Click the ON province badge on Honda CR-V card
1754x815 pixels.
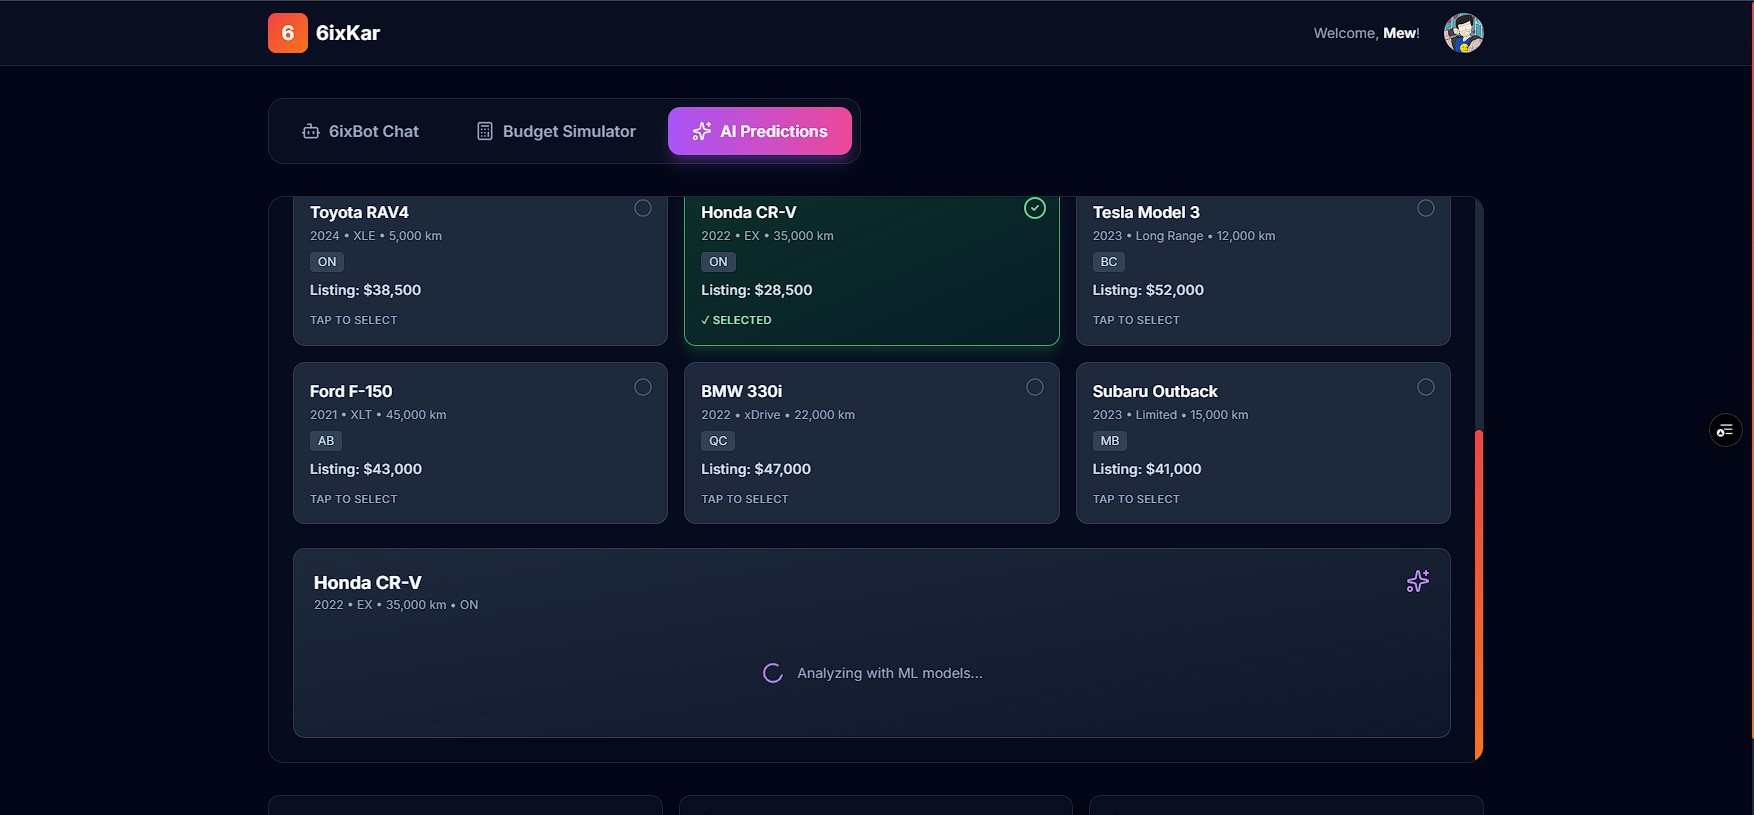(x=718, y=262)
